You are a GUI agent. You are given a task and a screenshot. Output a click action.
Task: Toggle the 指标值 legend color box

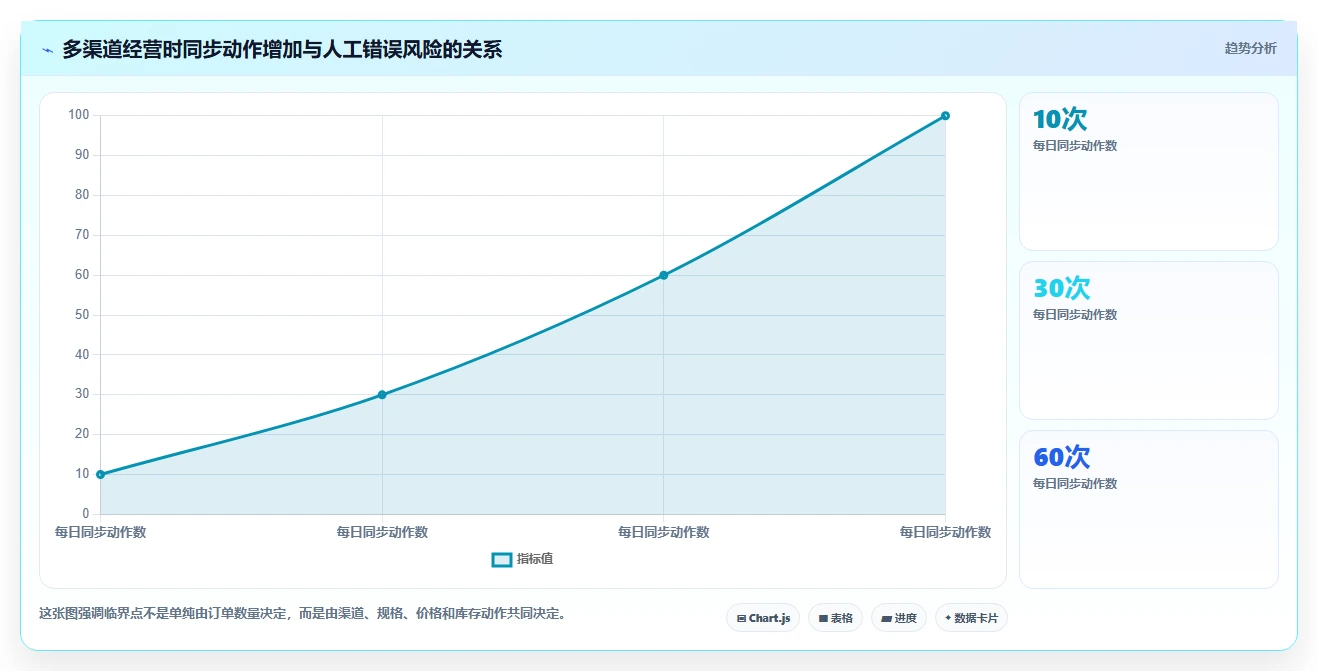click(x=502, y=560)
